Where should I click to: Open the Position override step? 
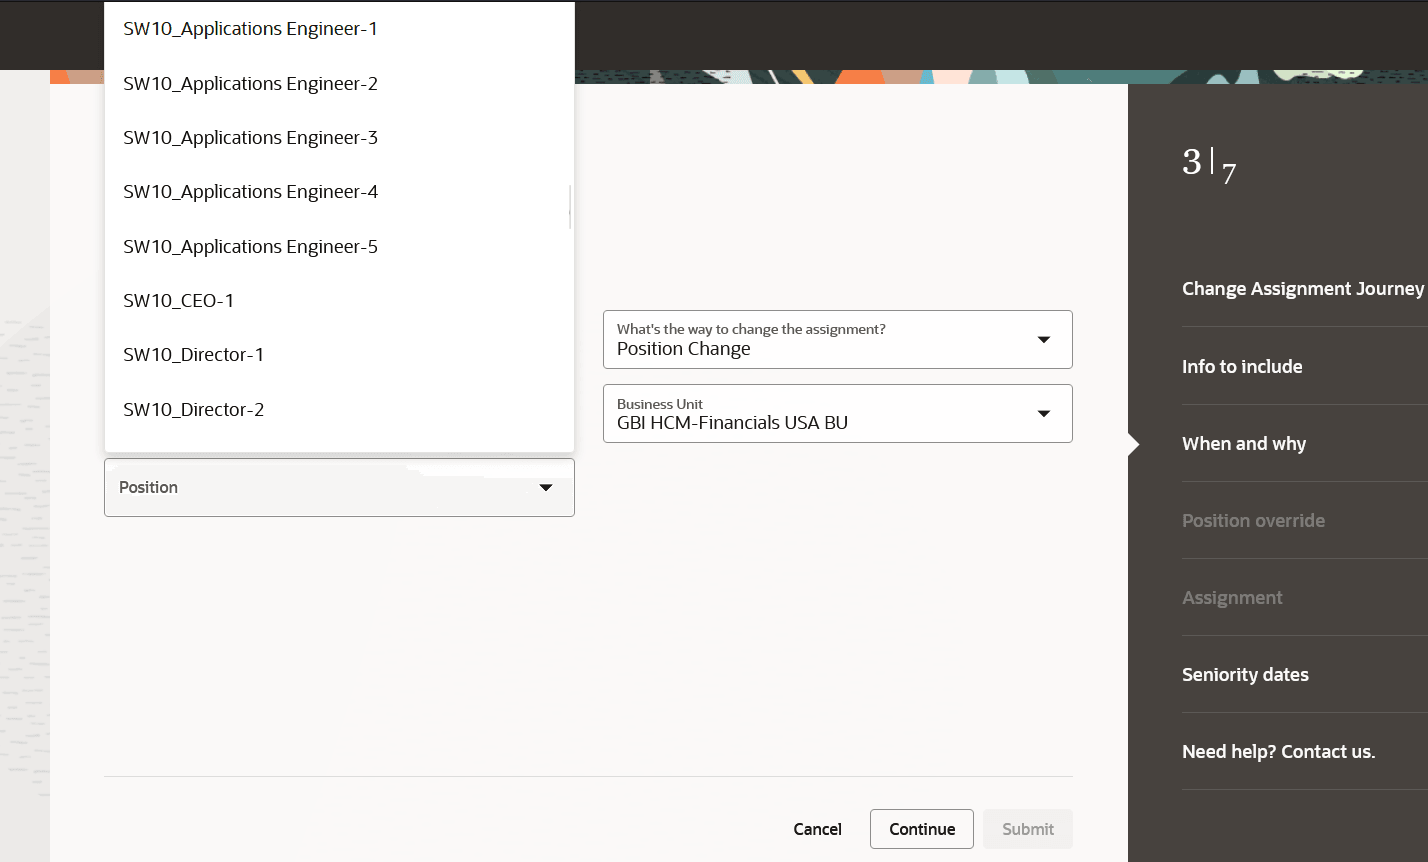(x=1253, y=520)
